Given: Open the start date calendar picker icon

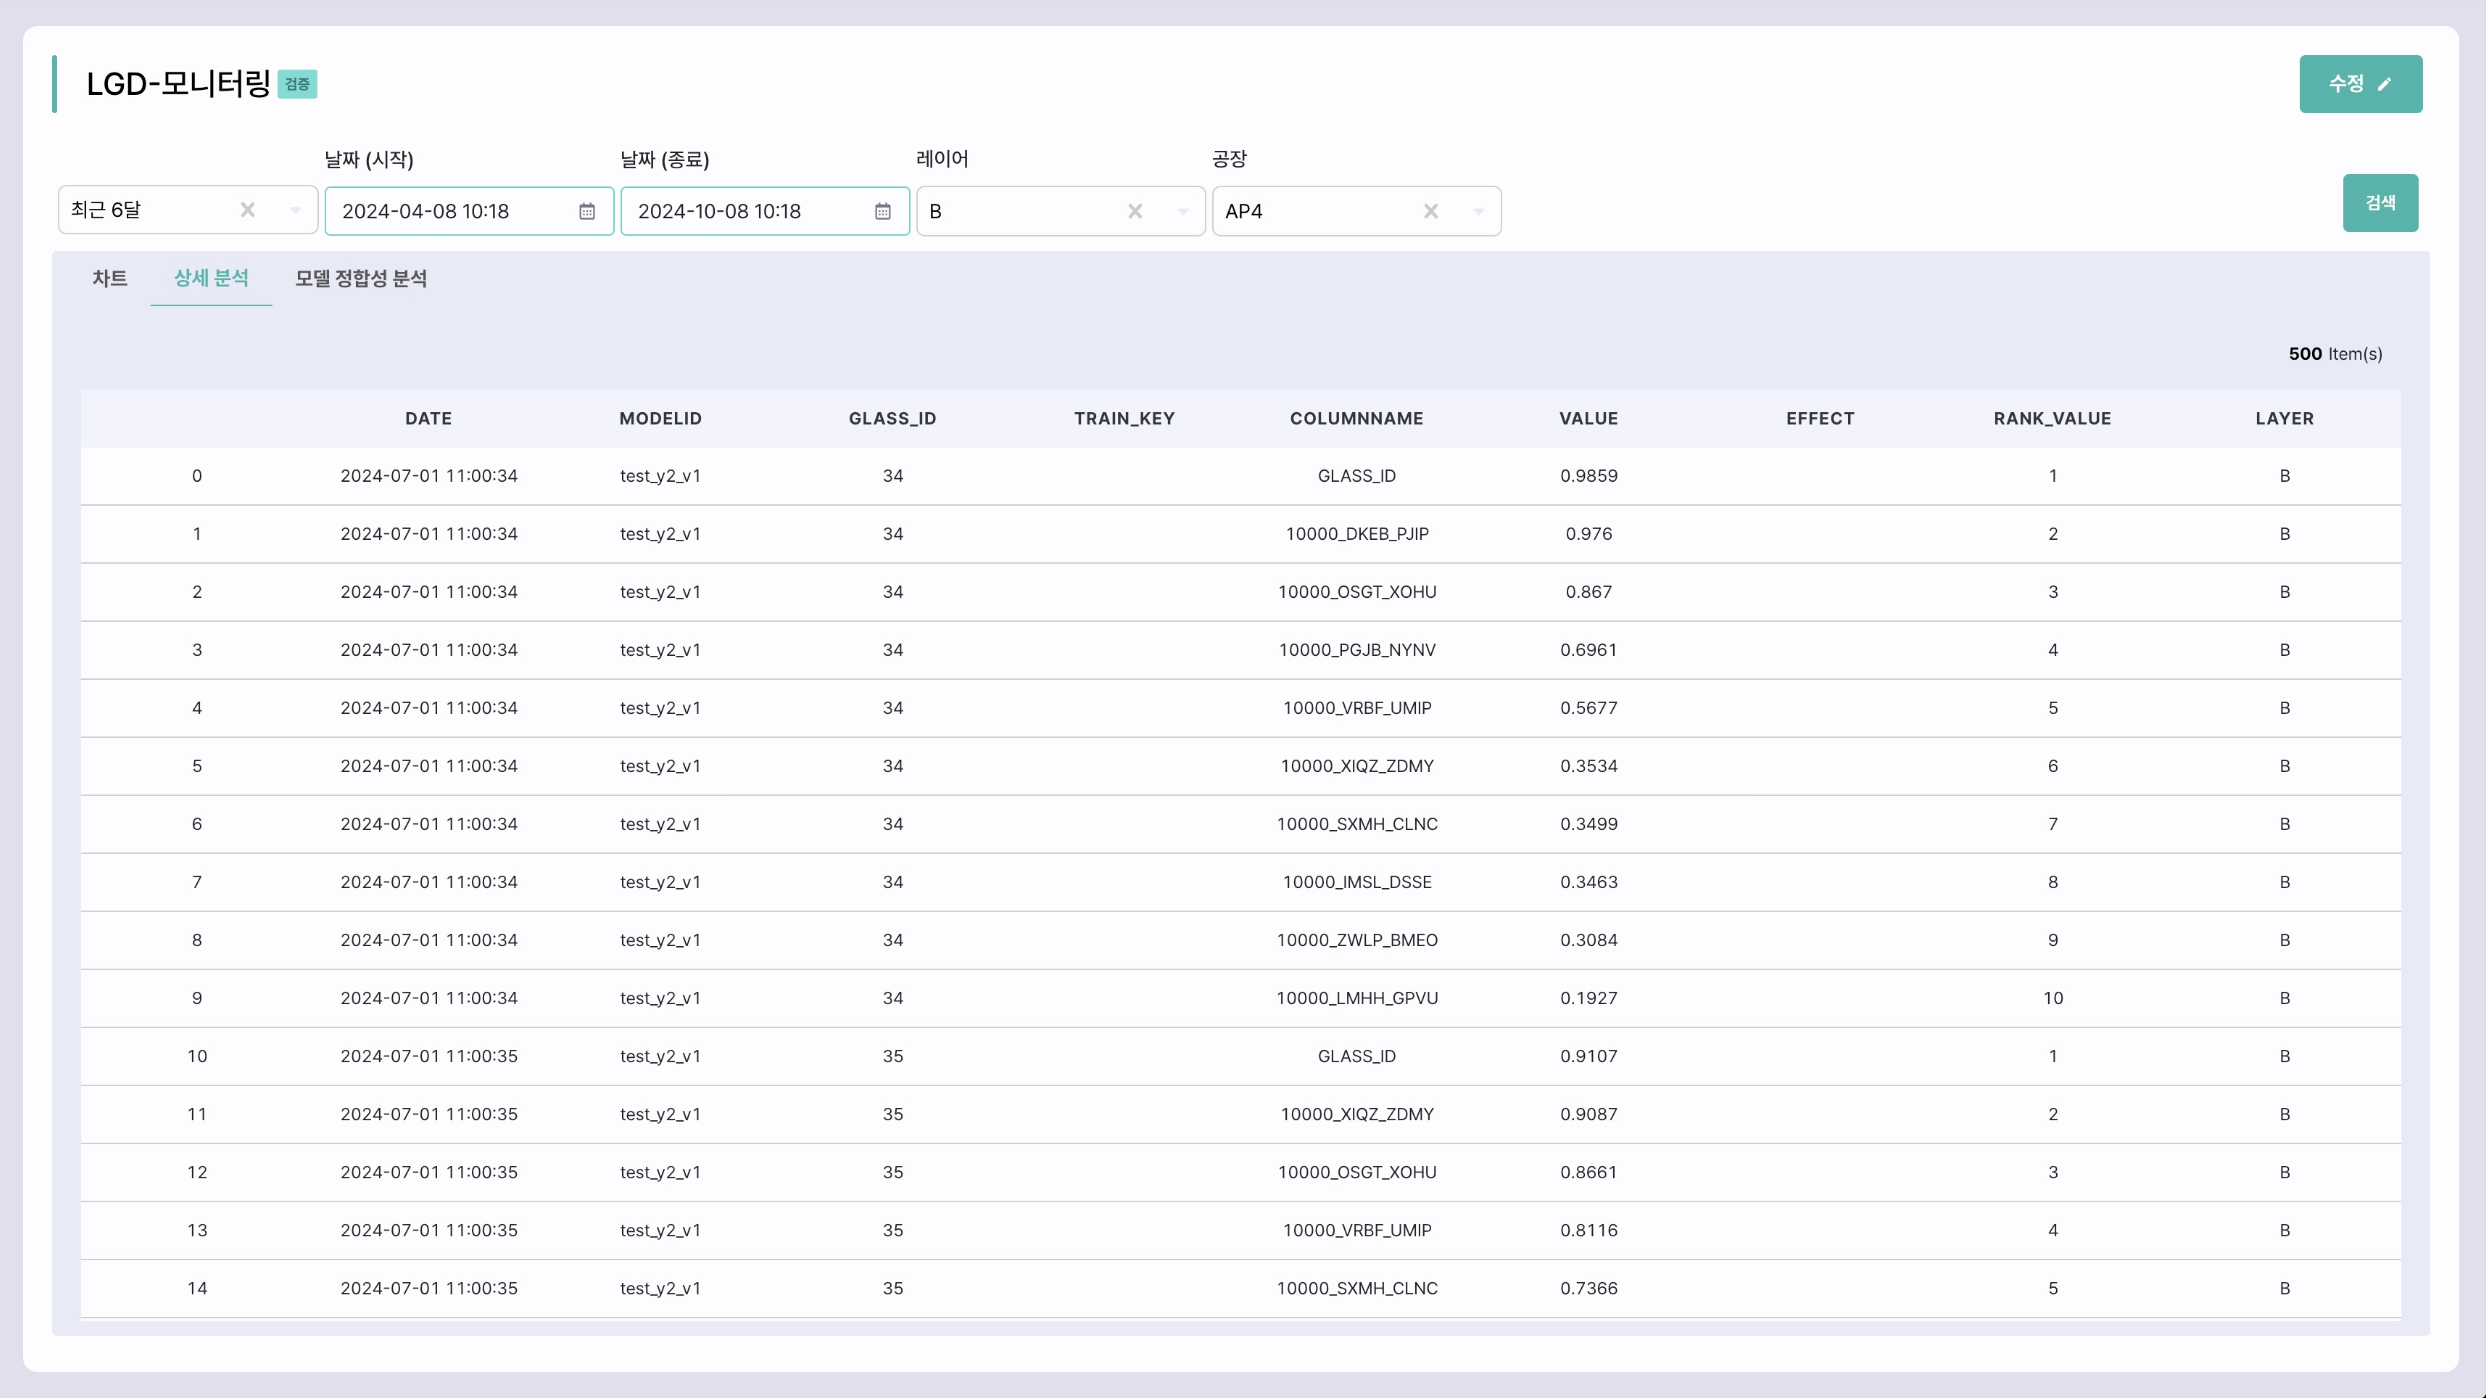Looking at the screenshot, I should (587, 211).
